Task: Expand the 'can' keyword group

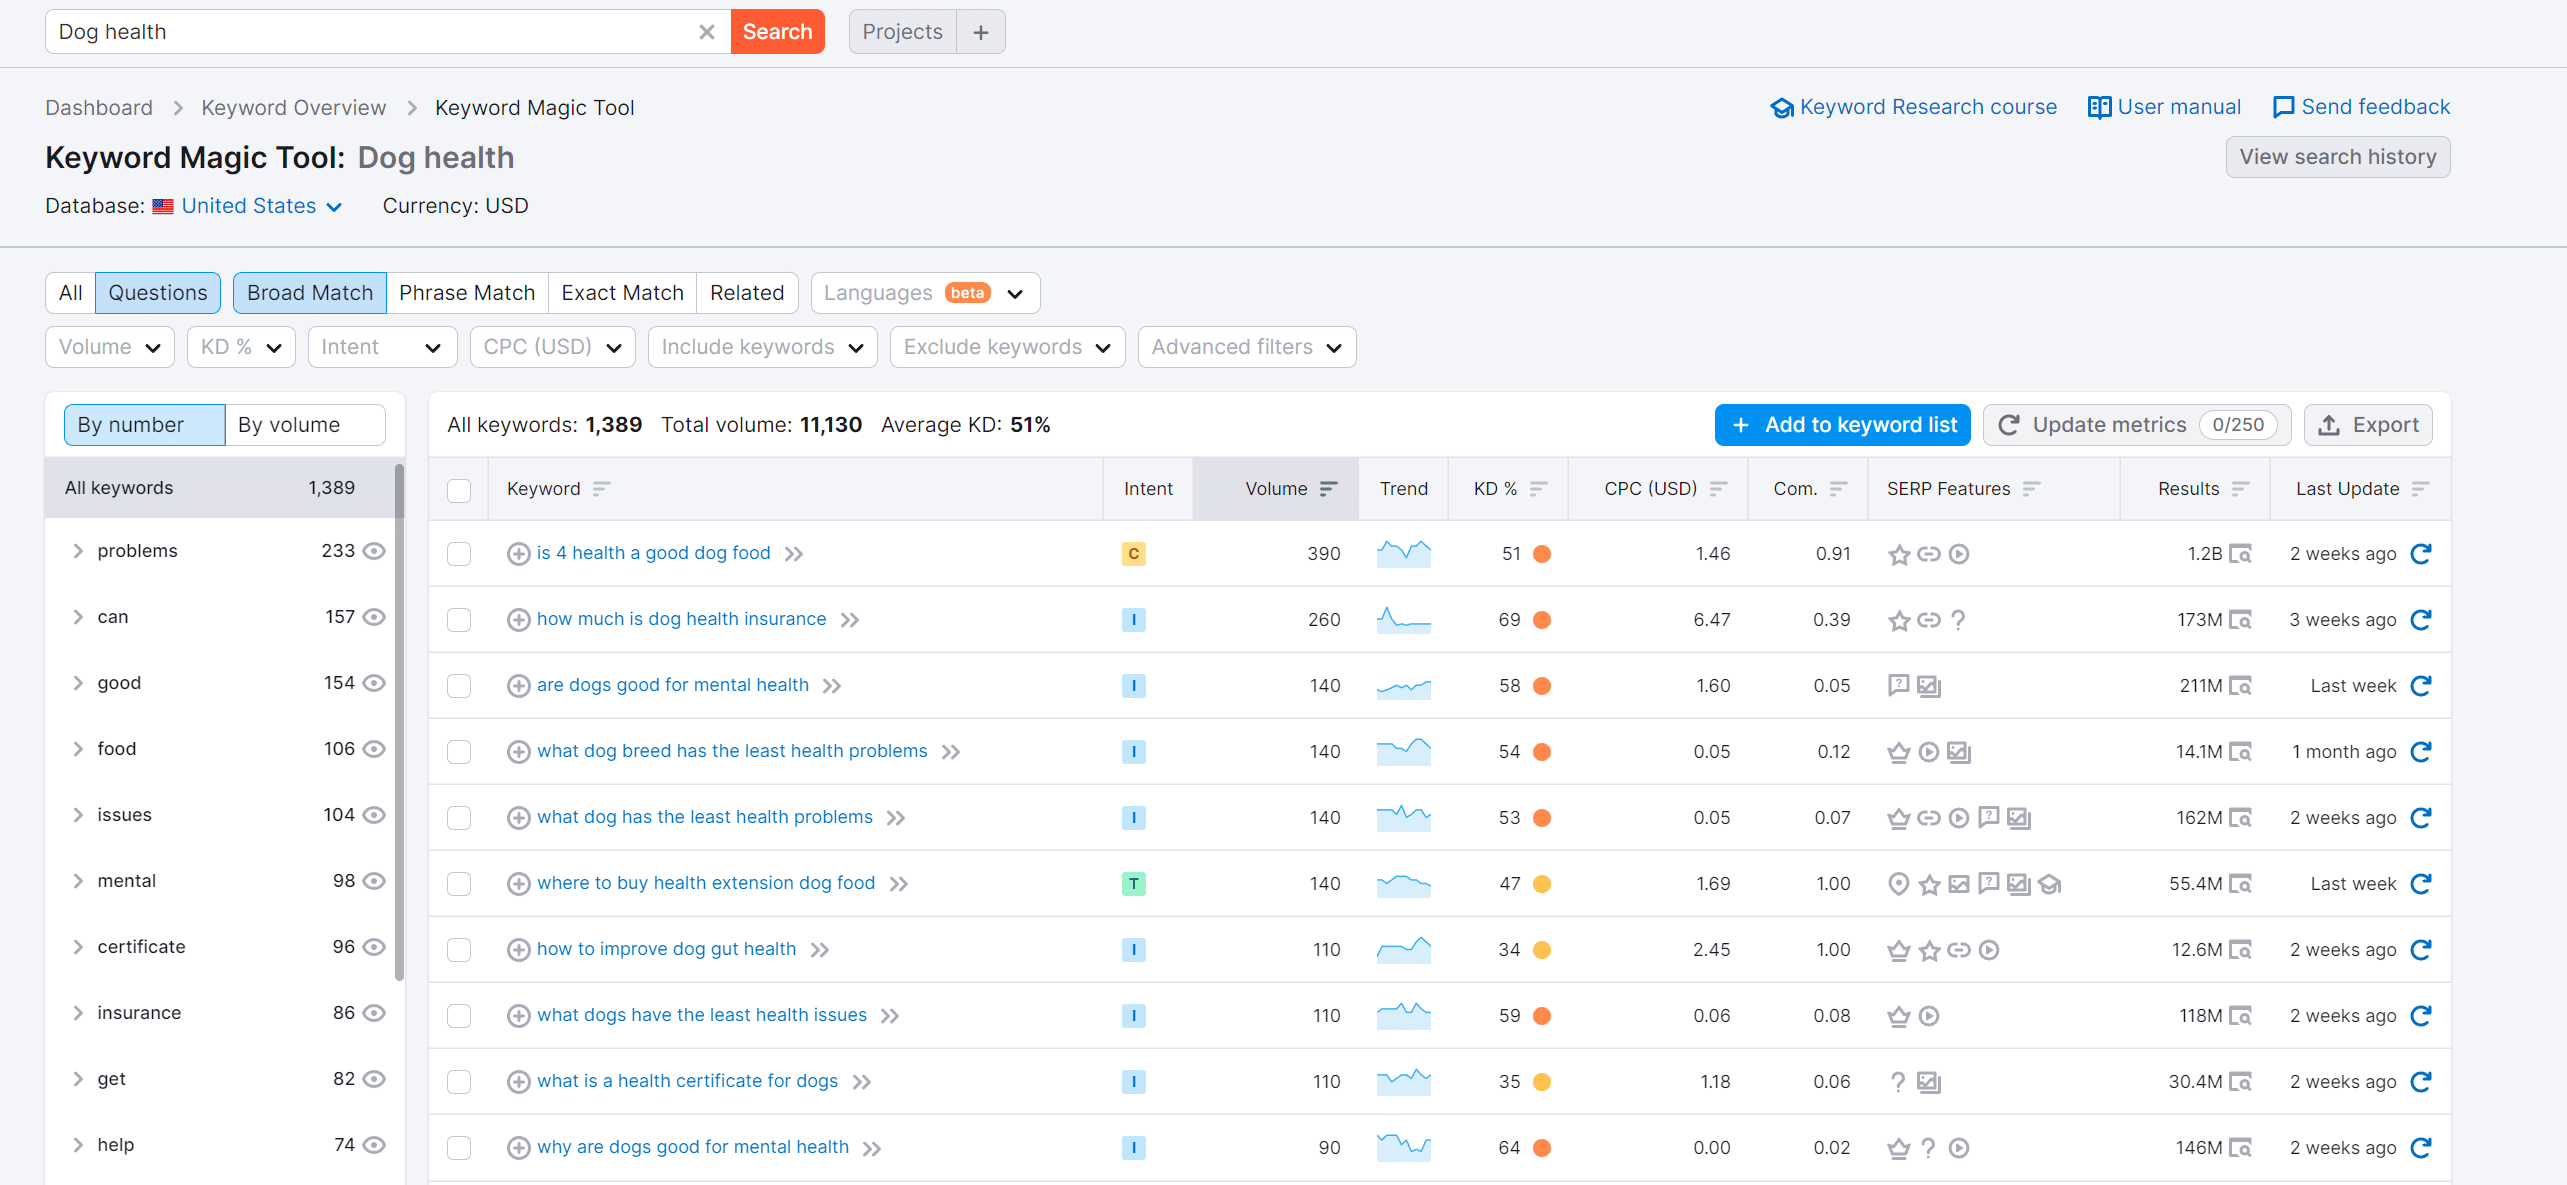Action: 78,617
